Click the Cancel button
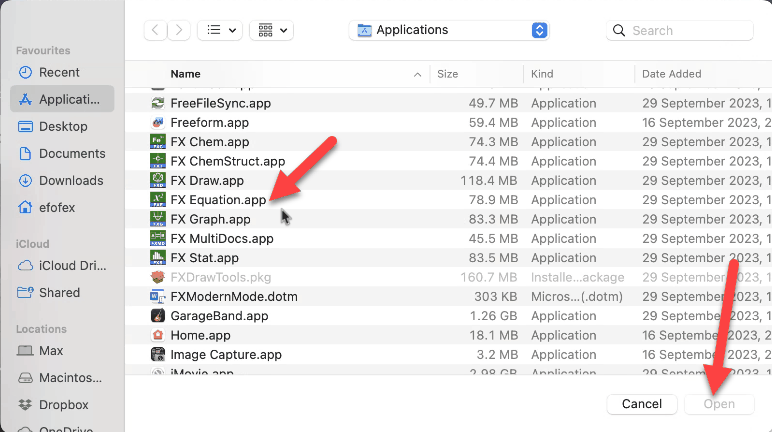 tap(642, 404)
